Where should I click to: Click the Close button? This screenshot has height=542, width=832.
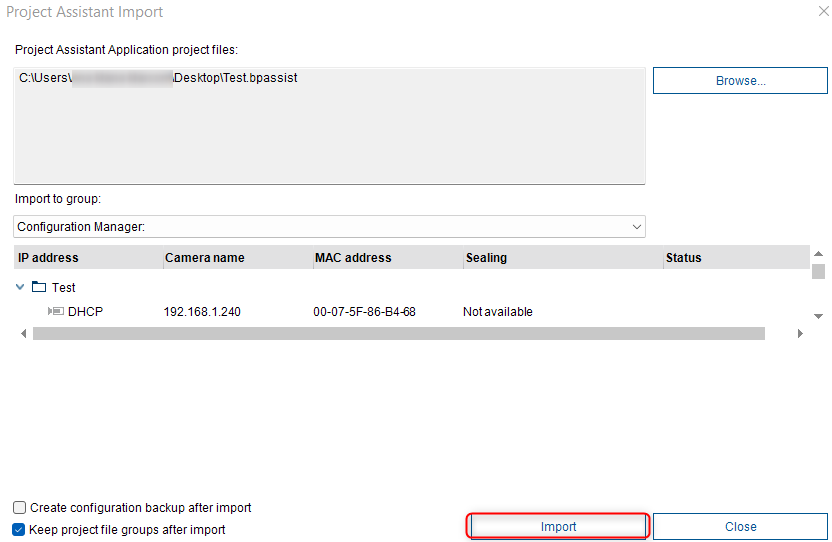[740, 527]
